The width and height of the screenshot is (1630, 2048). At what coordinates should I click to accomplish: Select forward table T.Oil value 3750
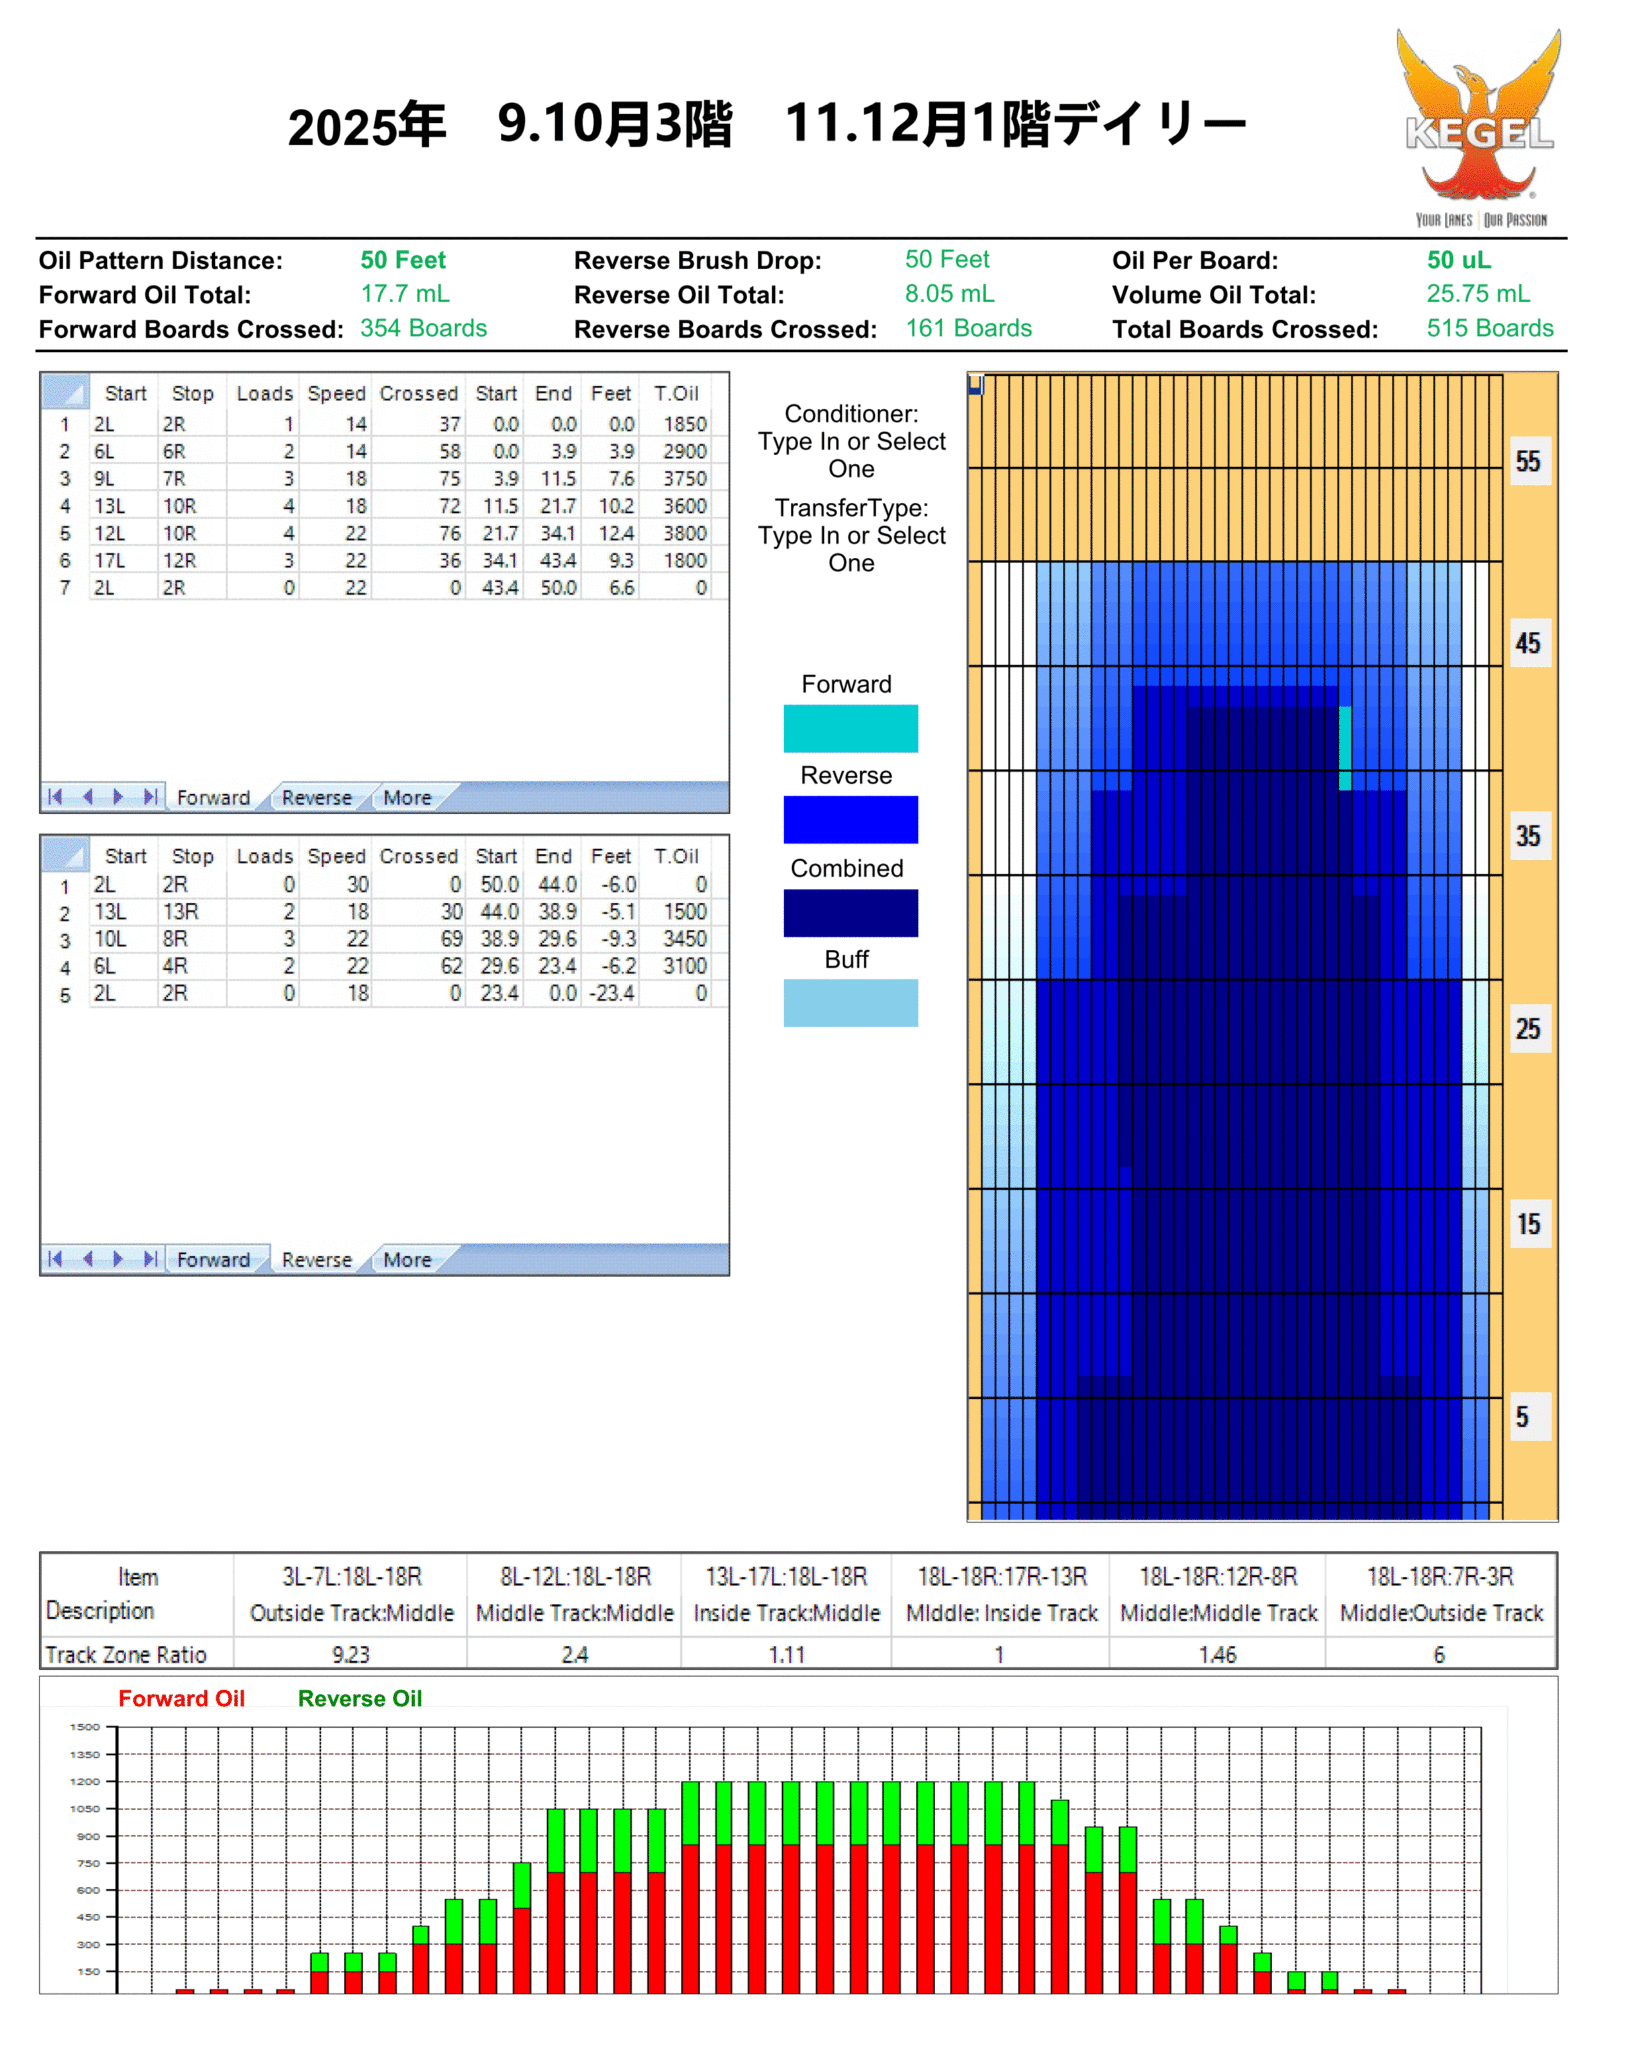pos(676,478)
